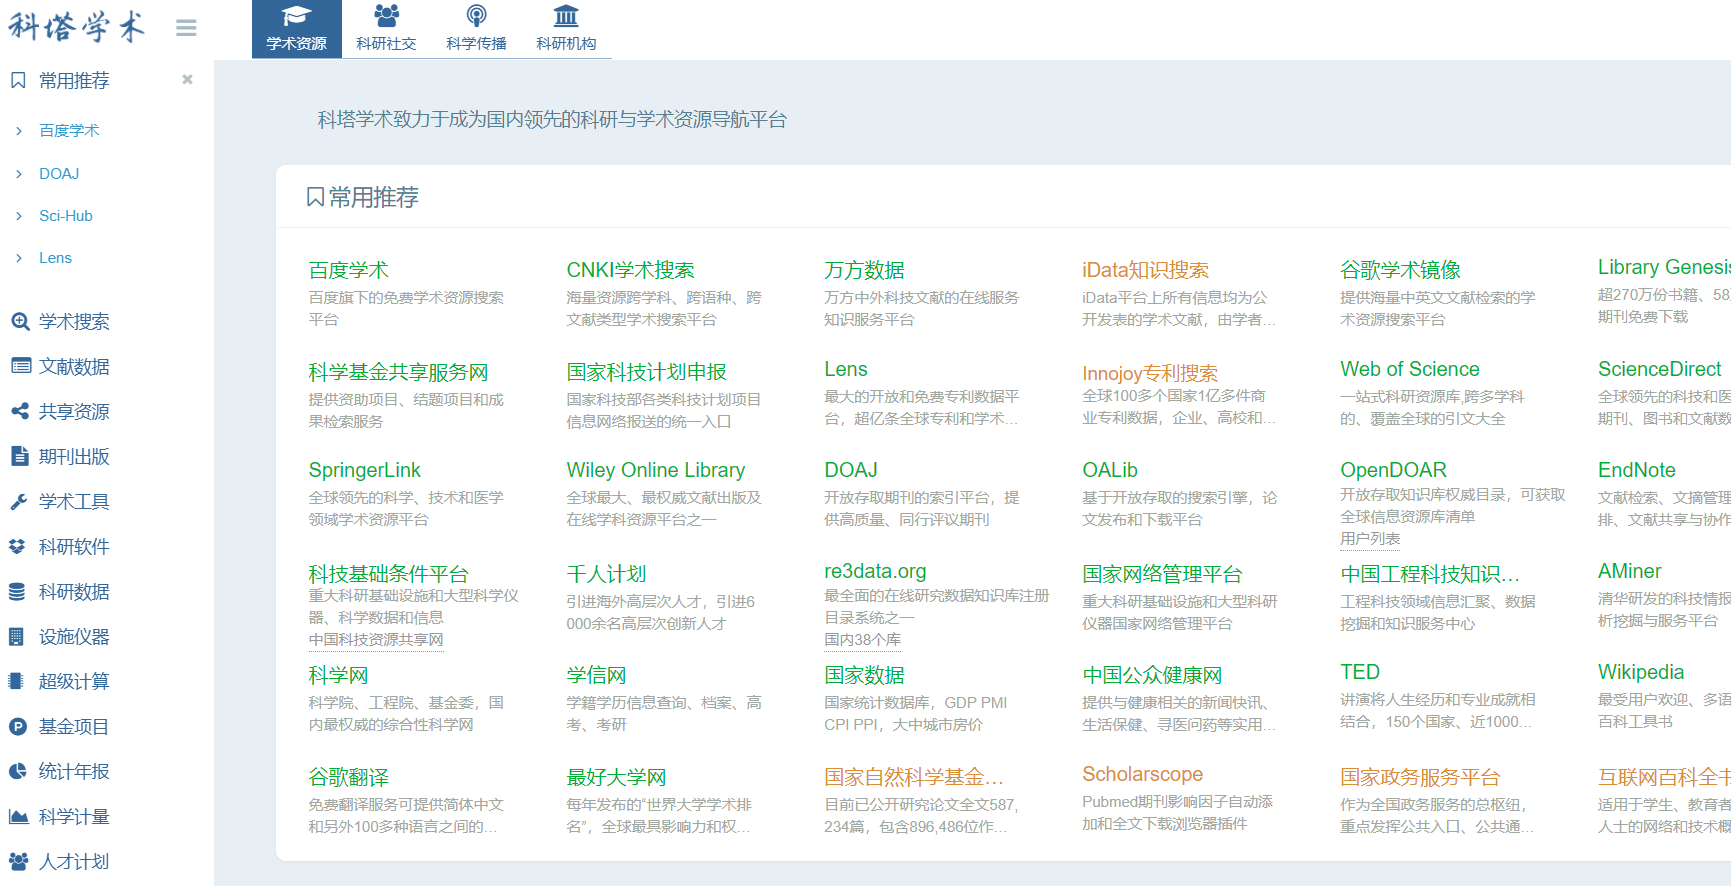Open sidebar menu item 学术搜索
This screenshot has width=1731, height=886.
click(74, 321)
